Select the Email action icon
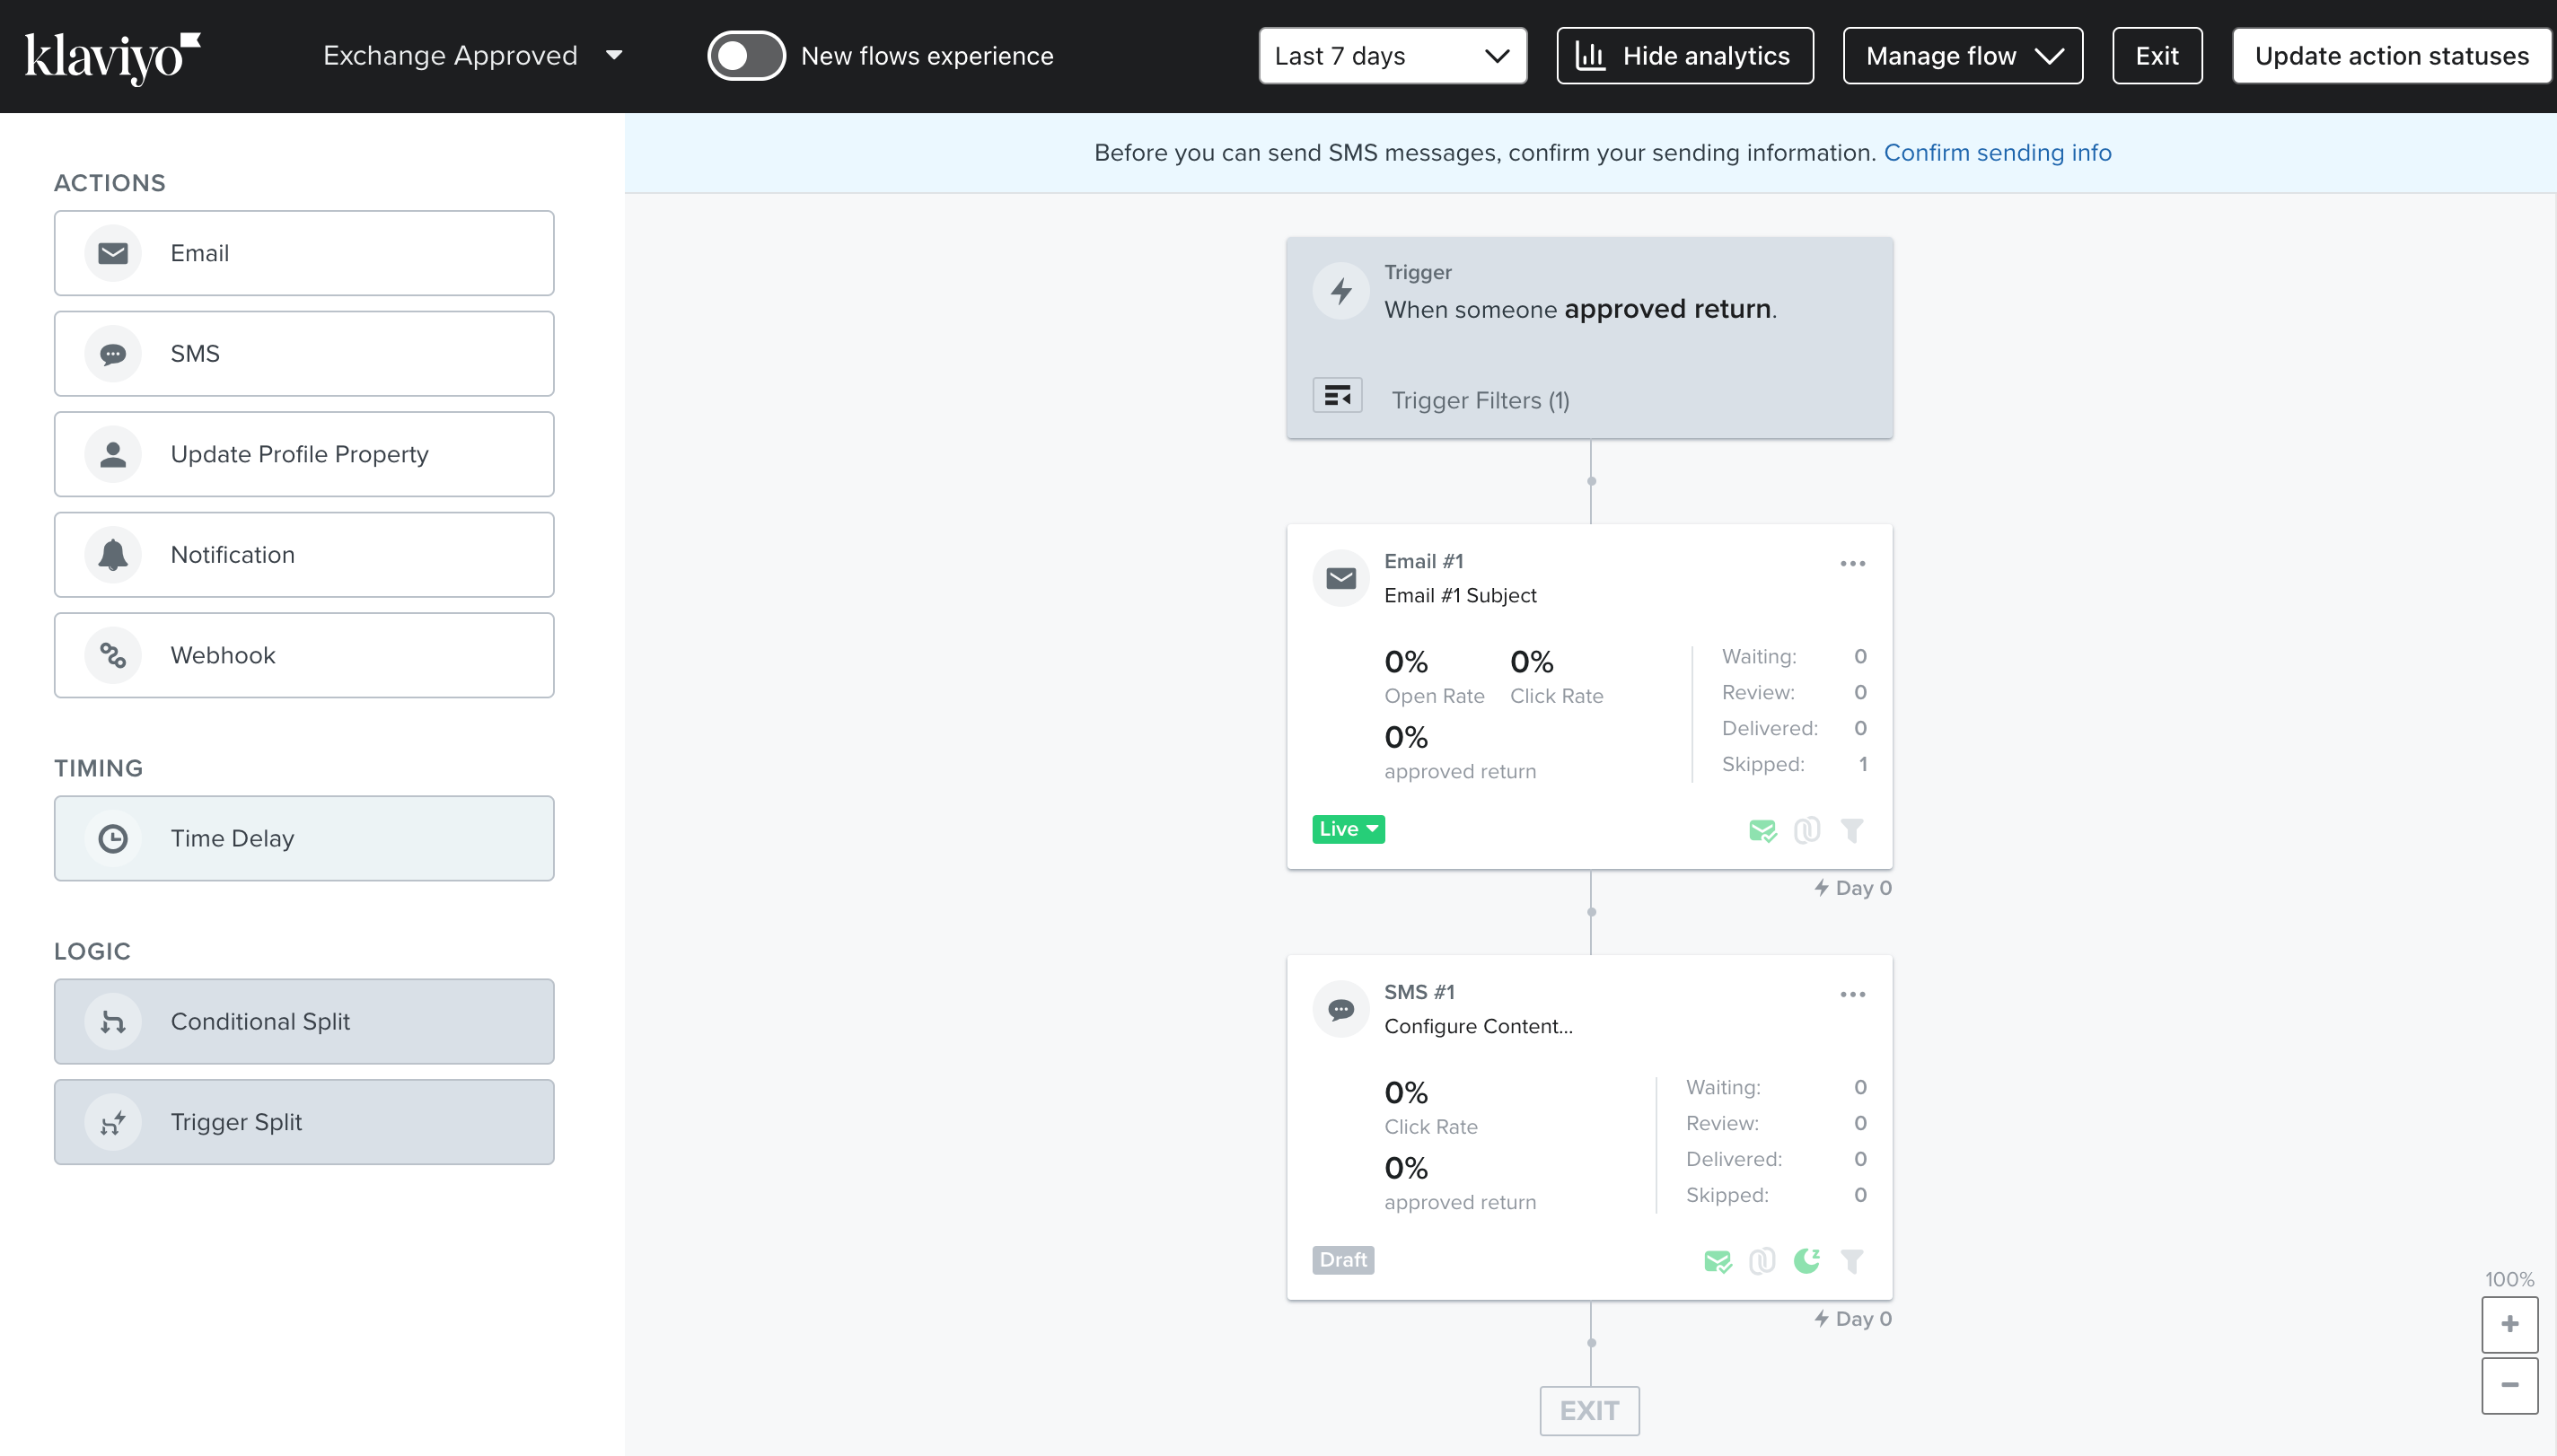The height and width of the screenshot is (1456, 2557). click(x=113, y=253)
